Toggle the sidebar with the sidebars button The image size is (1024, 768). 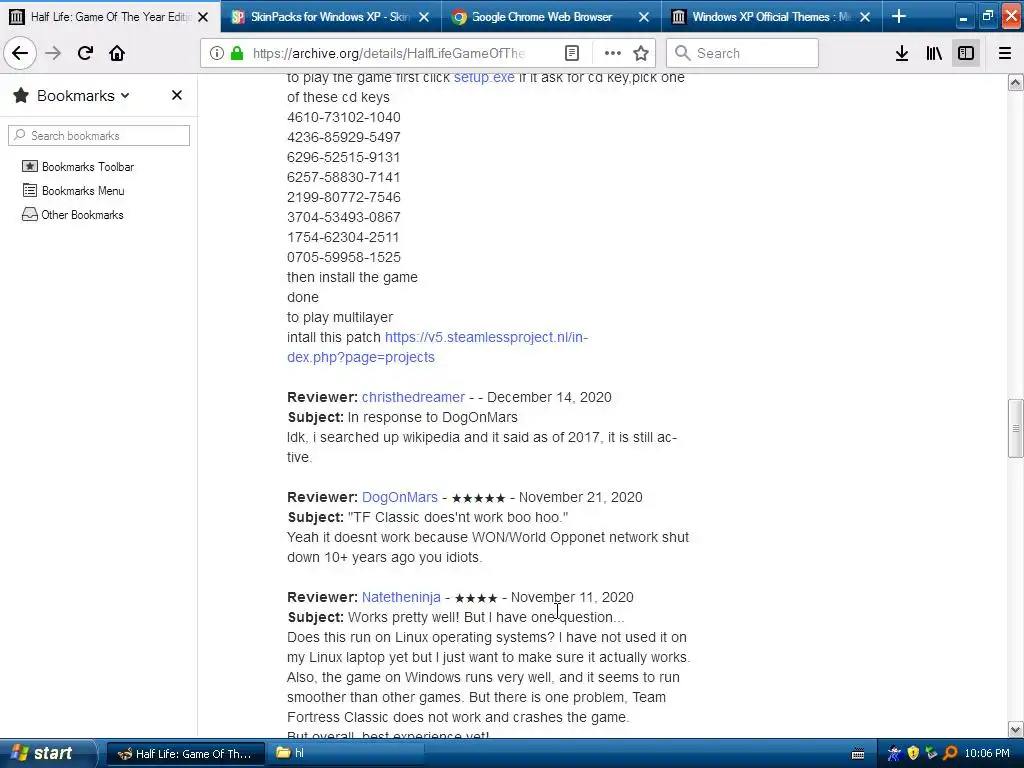click(966, 53)
